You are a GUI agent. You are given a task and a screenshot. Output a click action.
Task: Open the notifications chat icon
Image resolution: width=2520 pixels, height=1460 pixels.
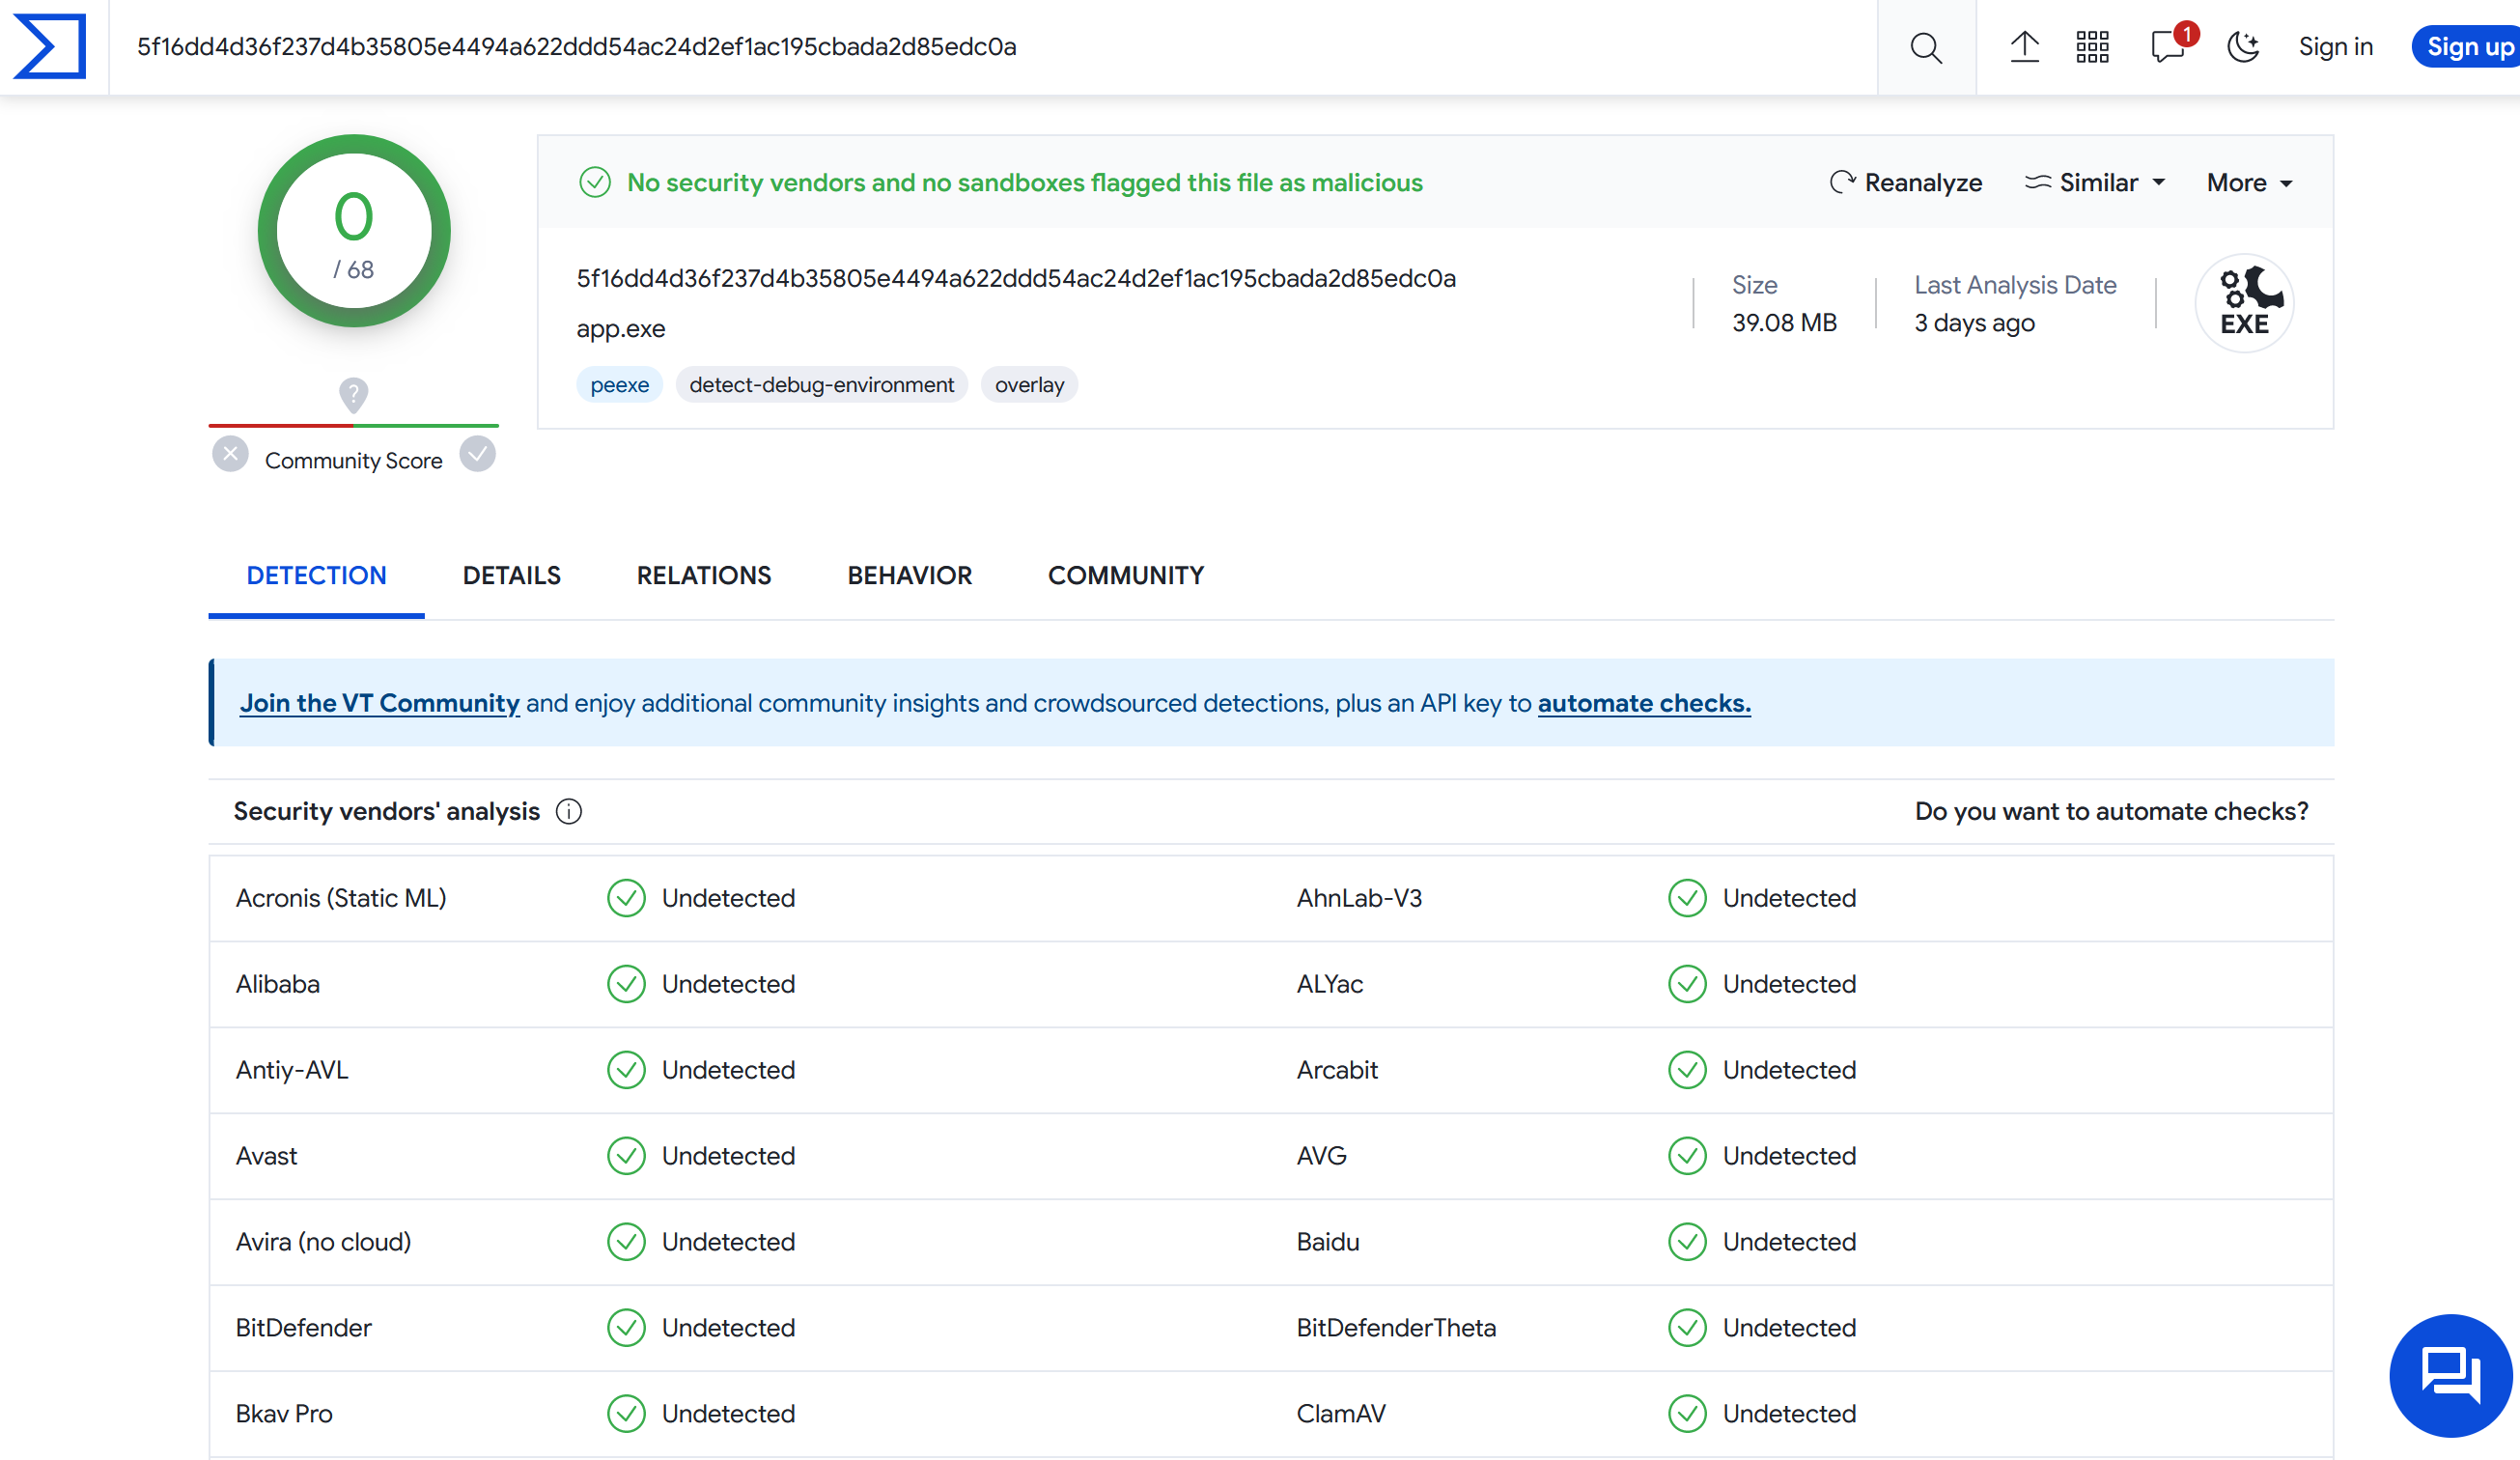[2168, 46]
